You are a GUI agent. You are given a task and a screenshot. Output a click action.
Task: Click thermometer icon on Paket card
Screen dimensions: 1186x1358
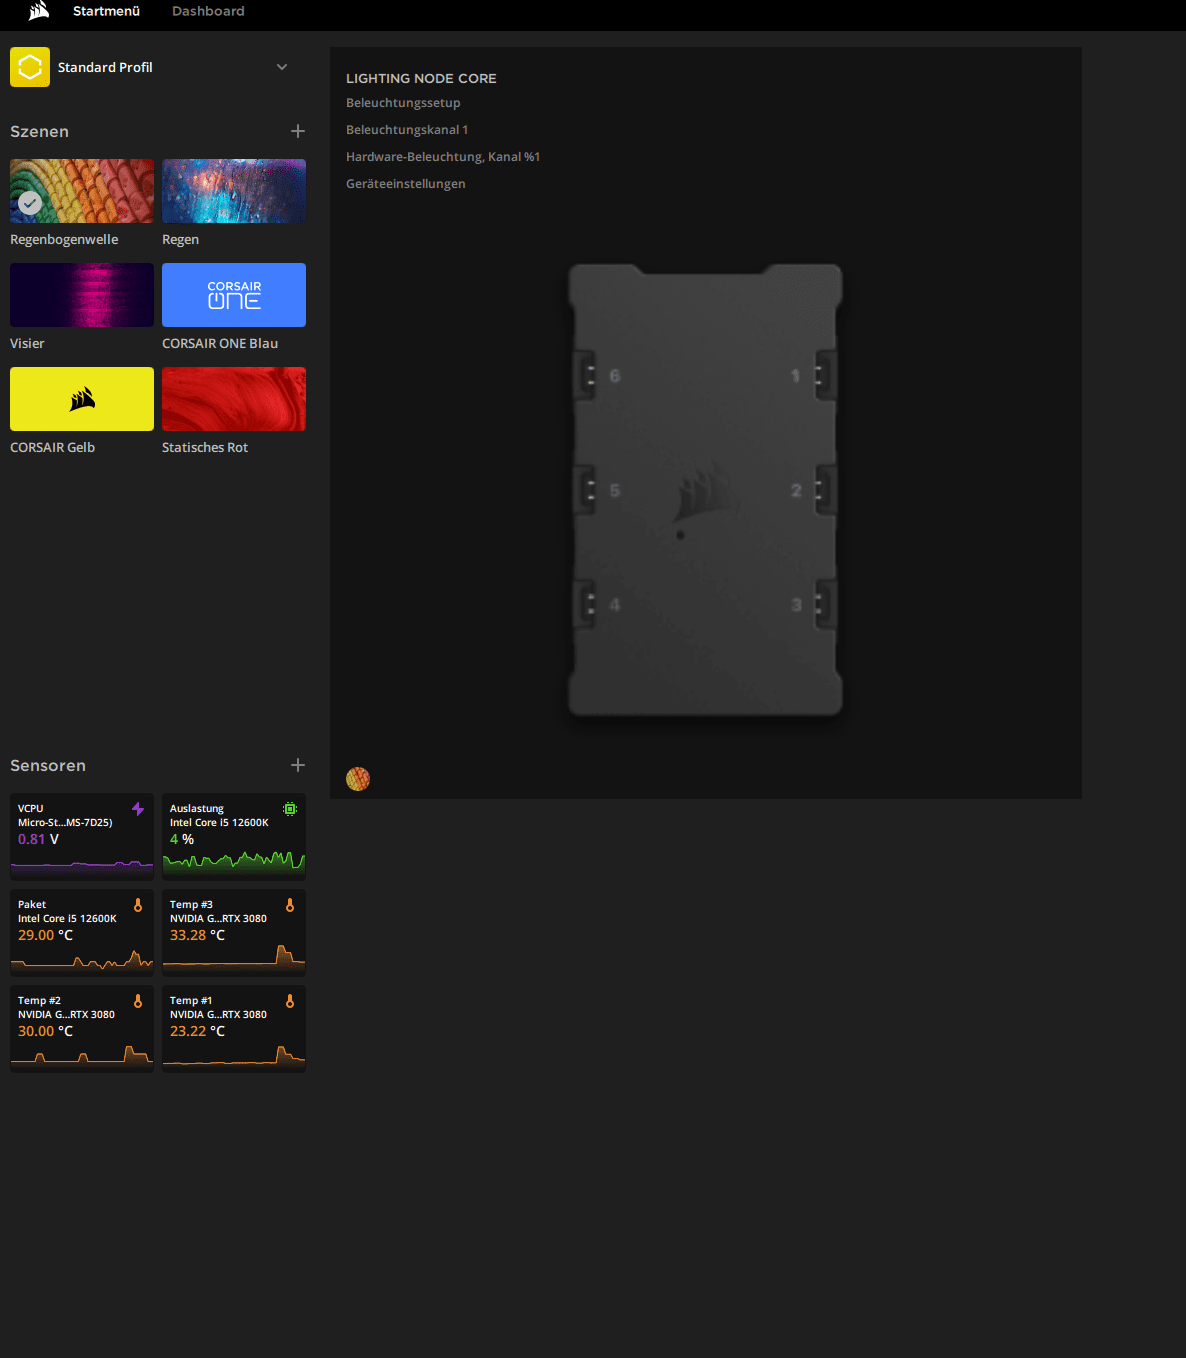coord(138,904)
